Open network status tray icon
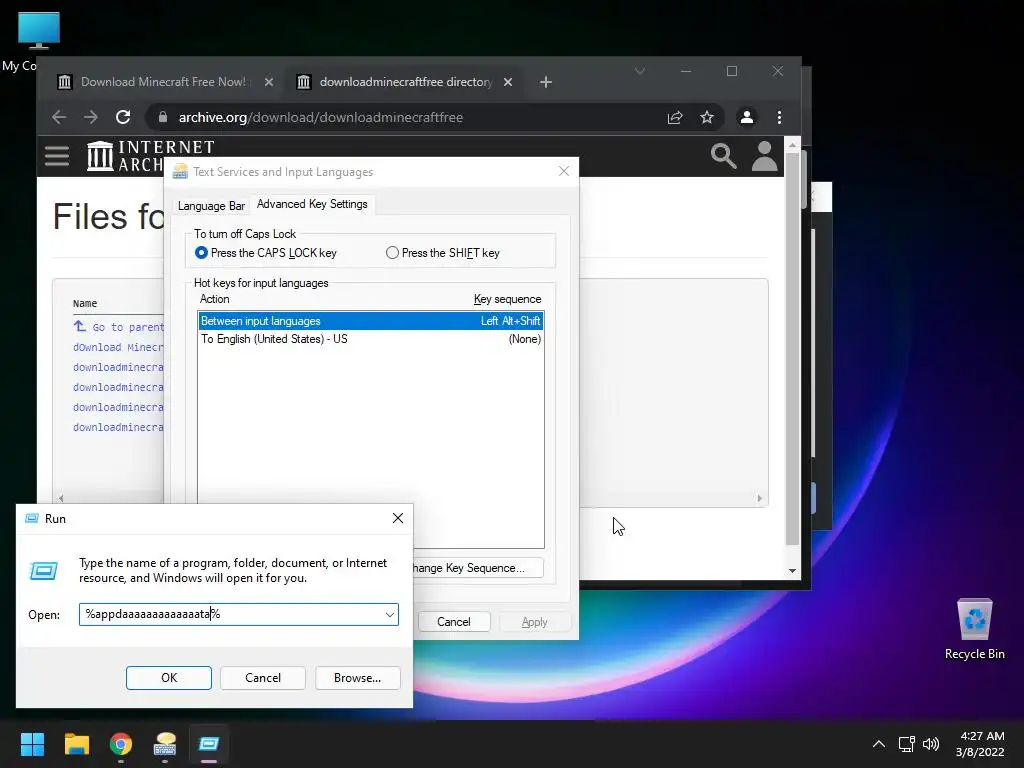Image resolution: width=1024 pixels, height=768 pixels. point(906,744)
